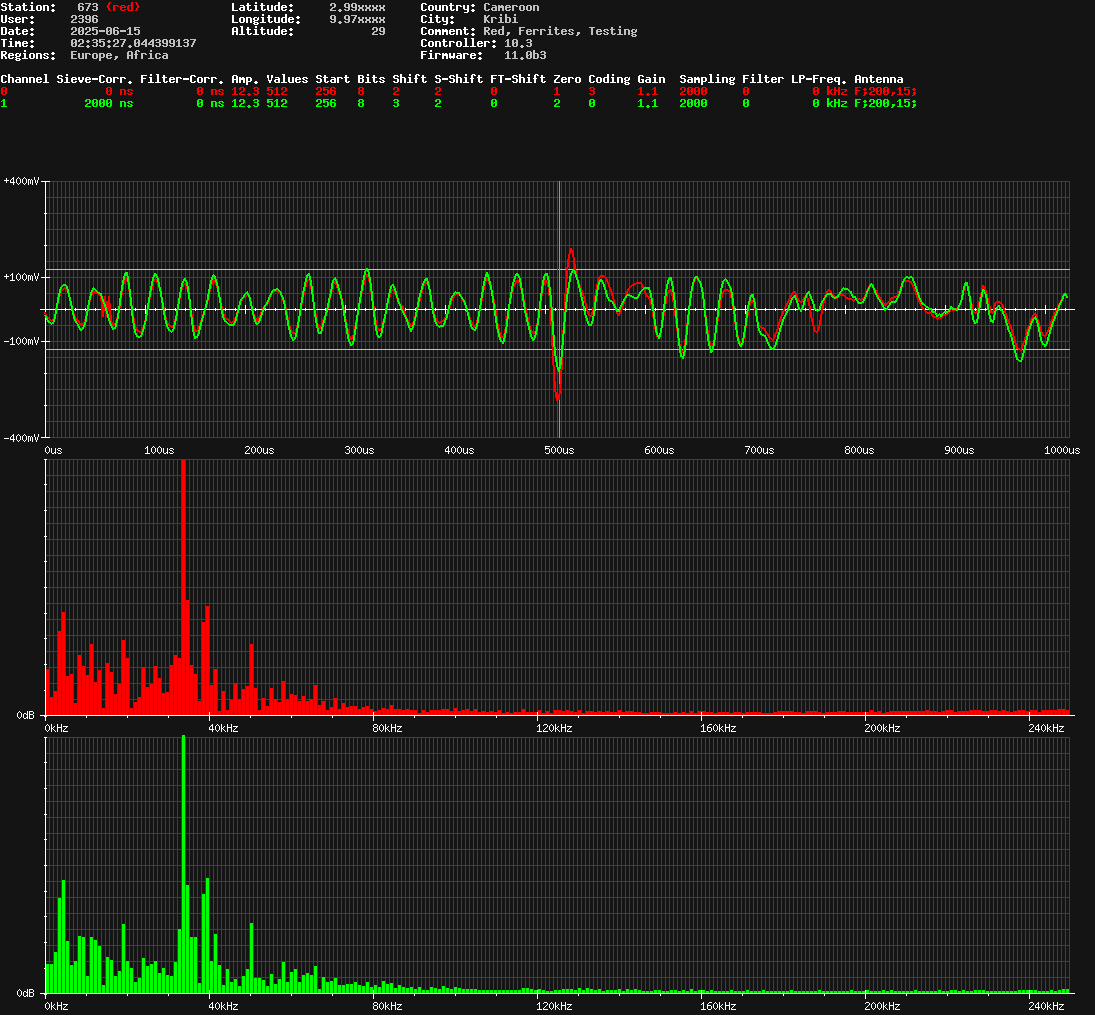
Task: Select the Antenna column header
Action: tap(879, 79)
